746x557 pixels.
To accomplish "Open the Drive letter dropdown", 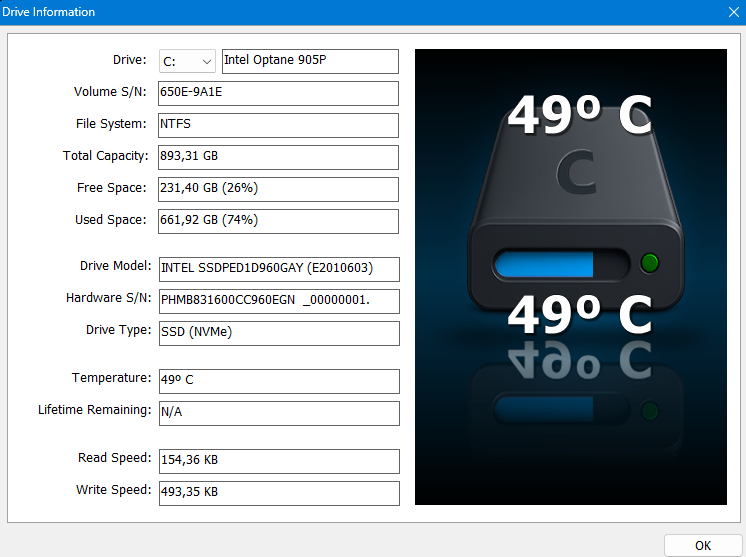I will pyautogui.click(x=187, y=61).
